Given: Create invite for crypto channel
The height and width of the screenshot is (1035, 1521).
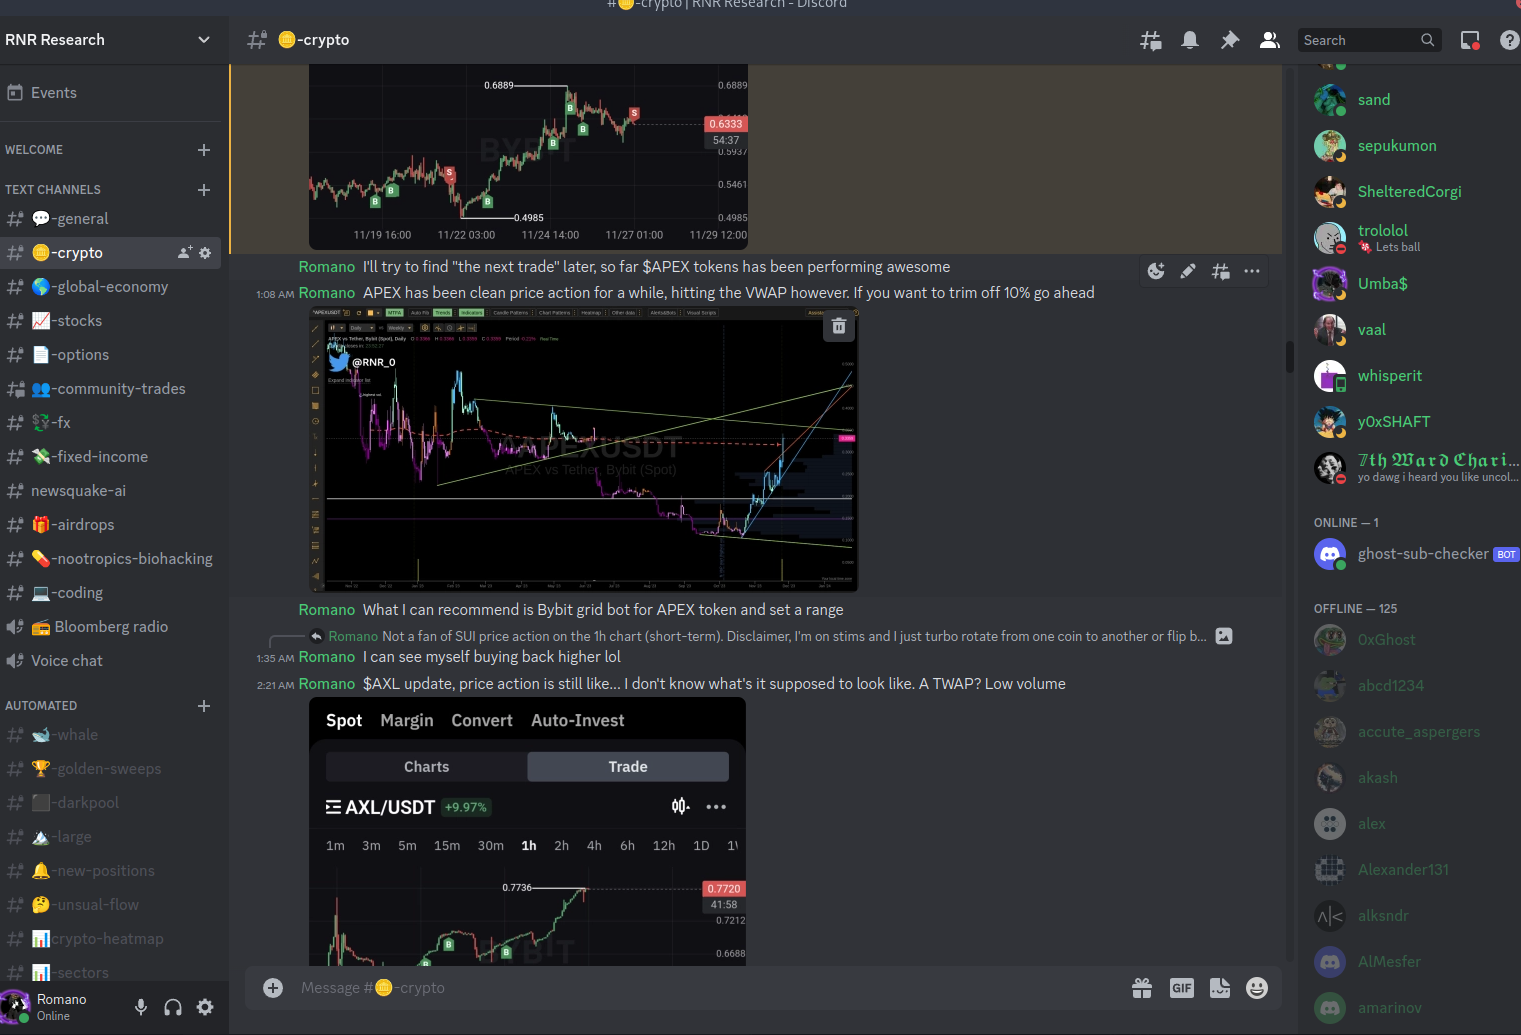Looking at the screenshot, I should (185, 253).
